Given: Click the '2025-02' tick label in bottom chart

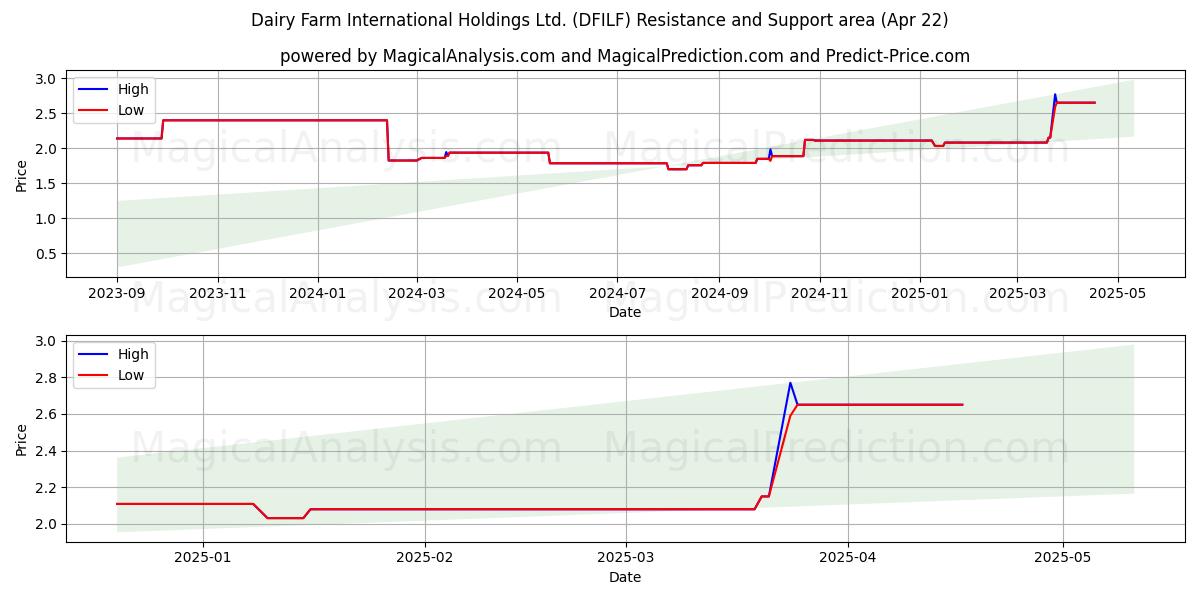Looking at the screenshot, I should coord(425,558).
